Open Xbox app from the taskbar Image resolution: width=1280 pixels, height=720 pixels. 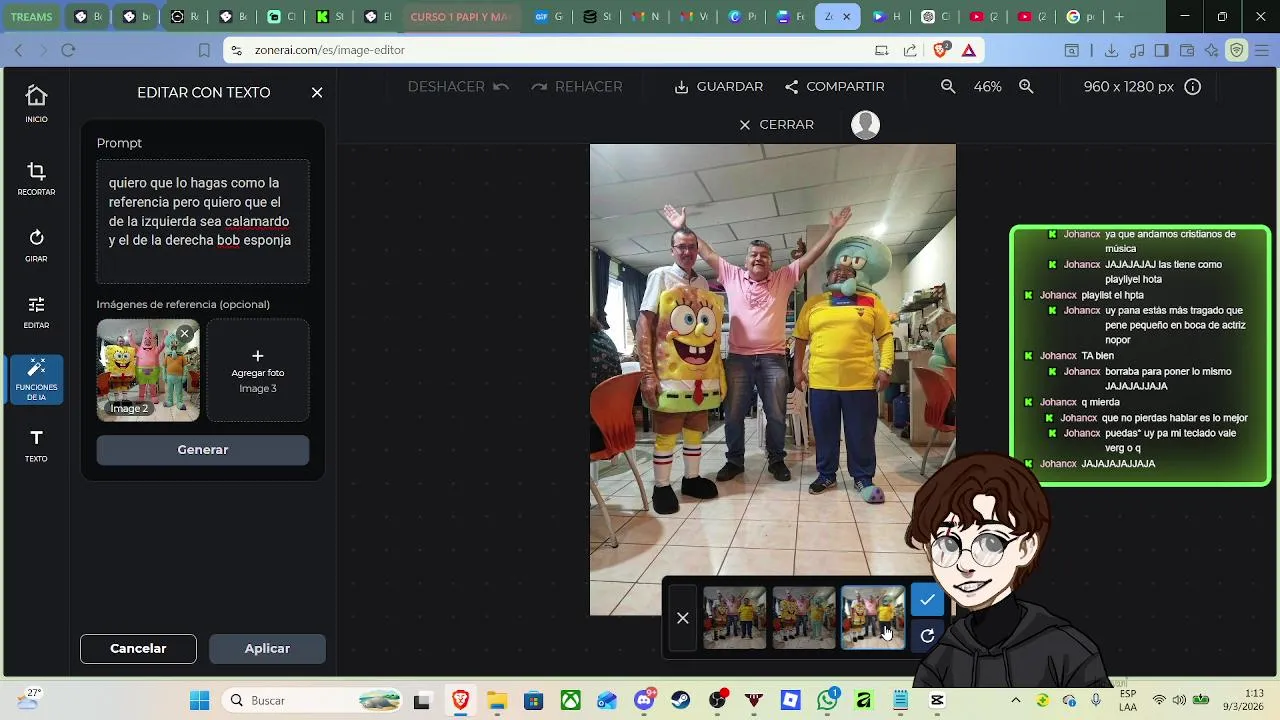(570, 700)
